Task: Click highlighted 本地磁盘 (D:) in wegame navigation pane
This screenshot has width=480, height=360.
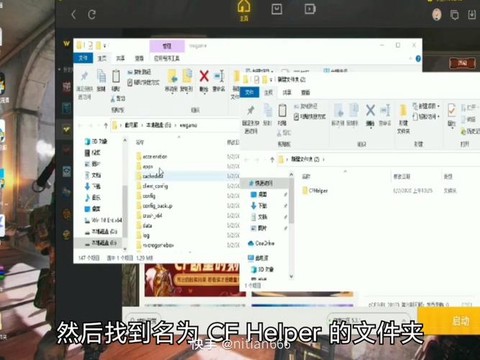Action: click(x=100, y=243)
